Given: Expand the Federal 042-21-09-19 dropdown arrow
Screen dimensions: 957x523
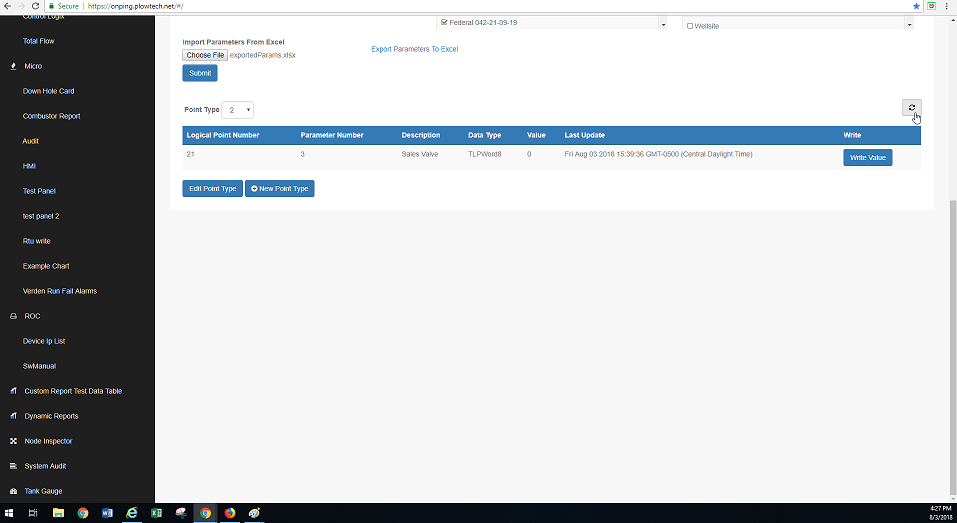Looking at the screenshot, I should pos(662,24).
